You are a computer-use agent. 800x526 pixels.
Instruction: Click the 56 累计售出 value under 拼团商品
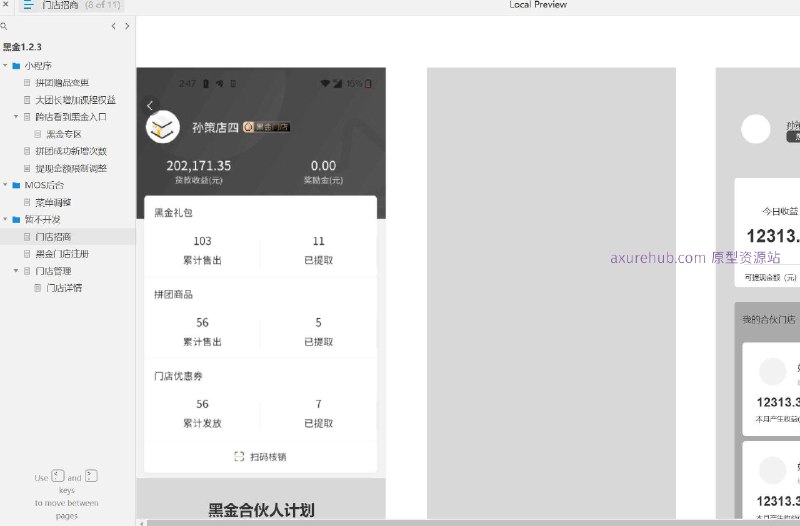coord(202,322)
